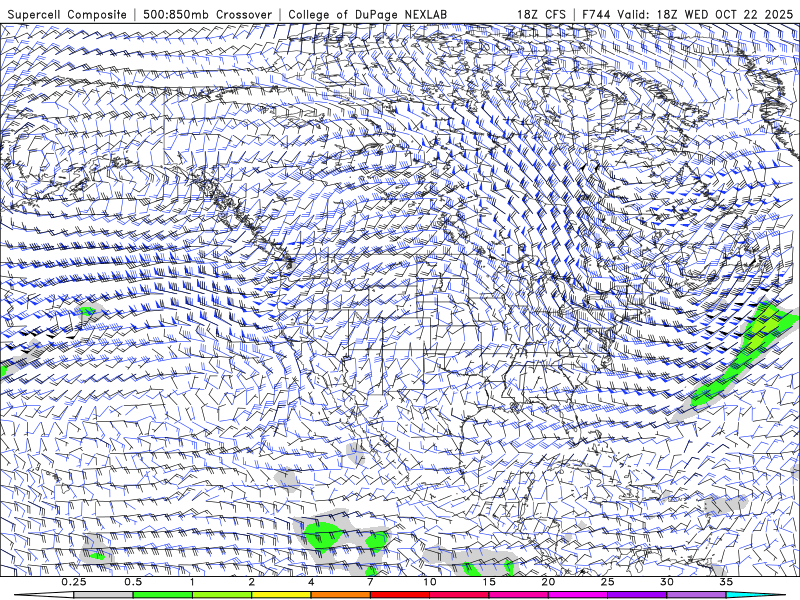Select bright green 0.5–1 color bar segment
800x600 pixels.
[162, 595]
